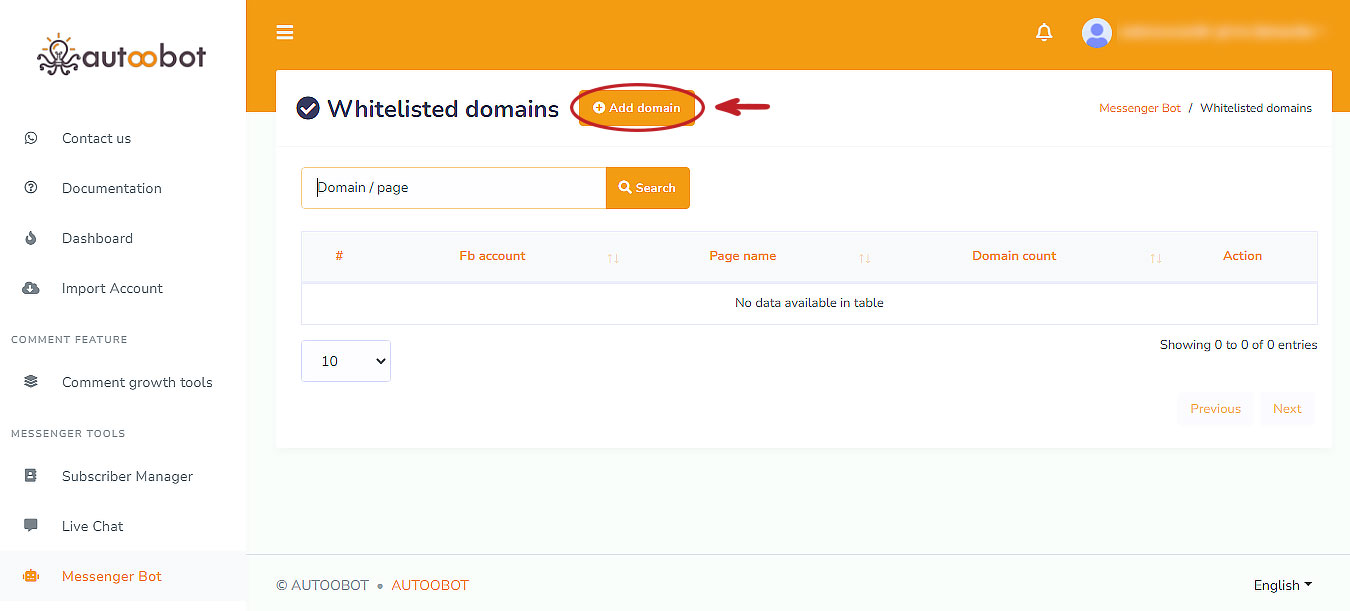Click the user profile avatar

click(x=1097, y=33)
